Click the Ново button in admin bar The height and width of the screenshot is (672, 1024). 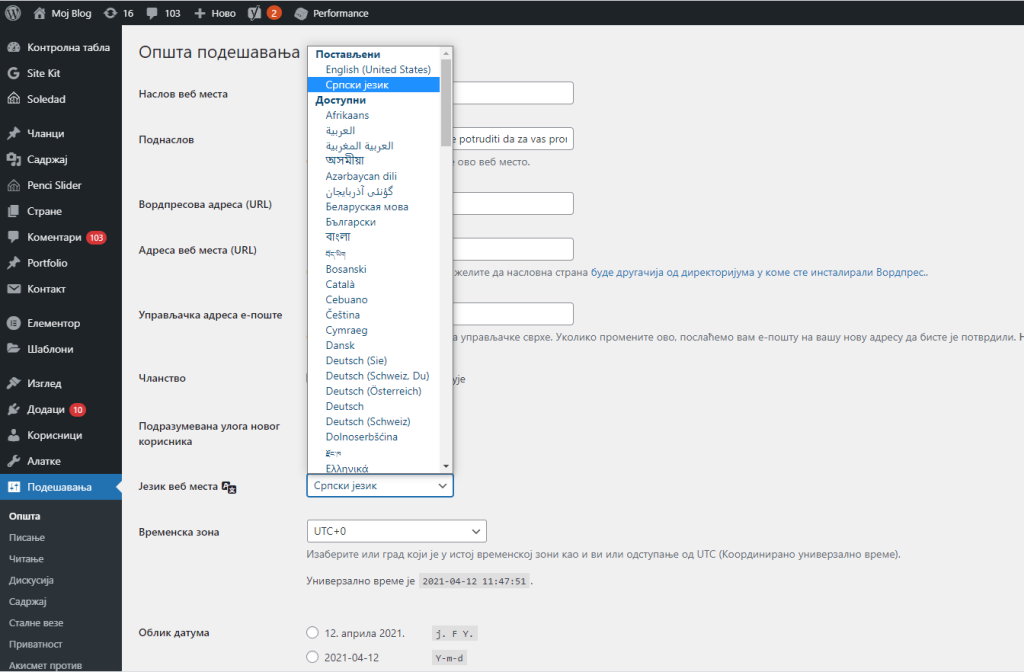click(x=217, y=13)
